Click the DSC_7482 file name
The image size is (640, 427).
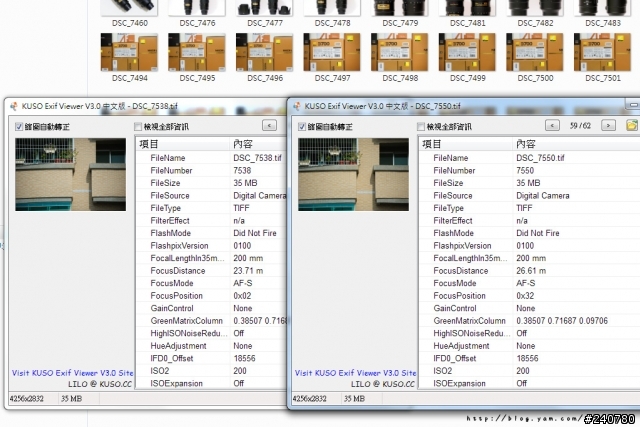(535, 23)
